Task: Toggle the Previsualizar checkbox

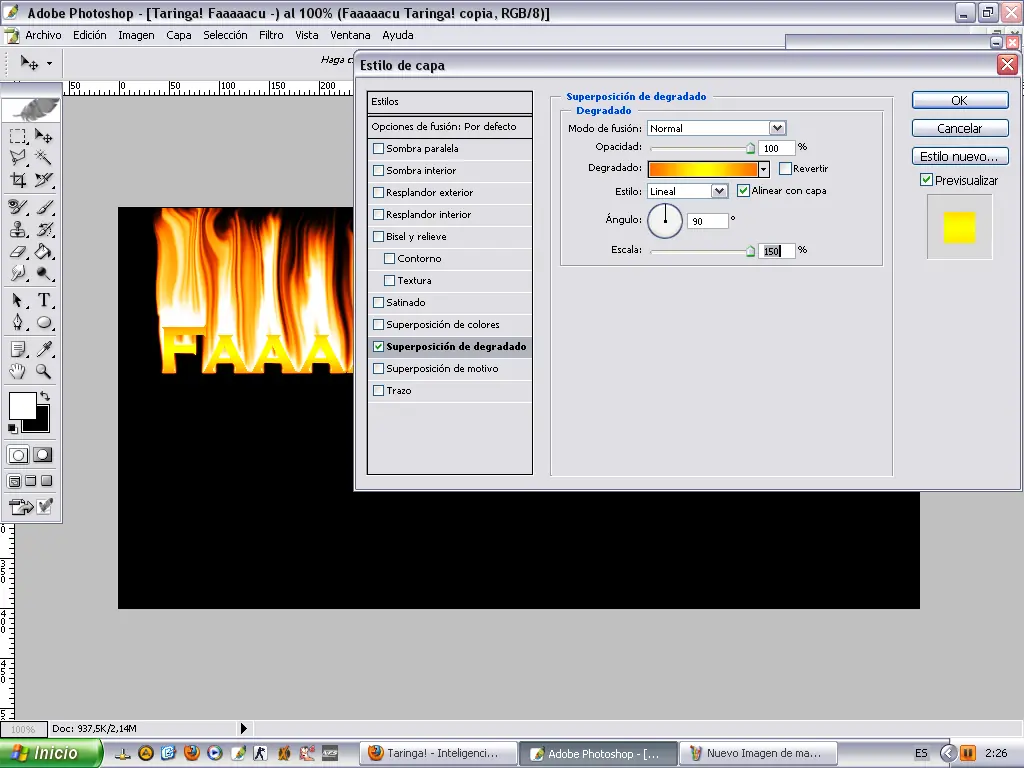Action: coord(926,180)
